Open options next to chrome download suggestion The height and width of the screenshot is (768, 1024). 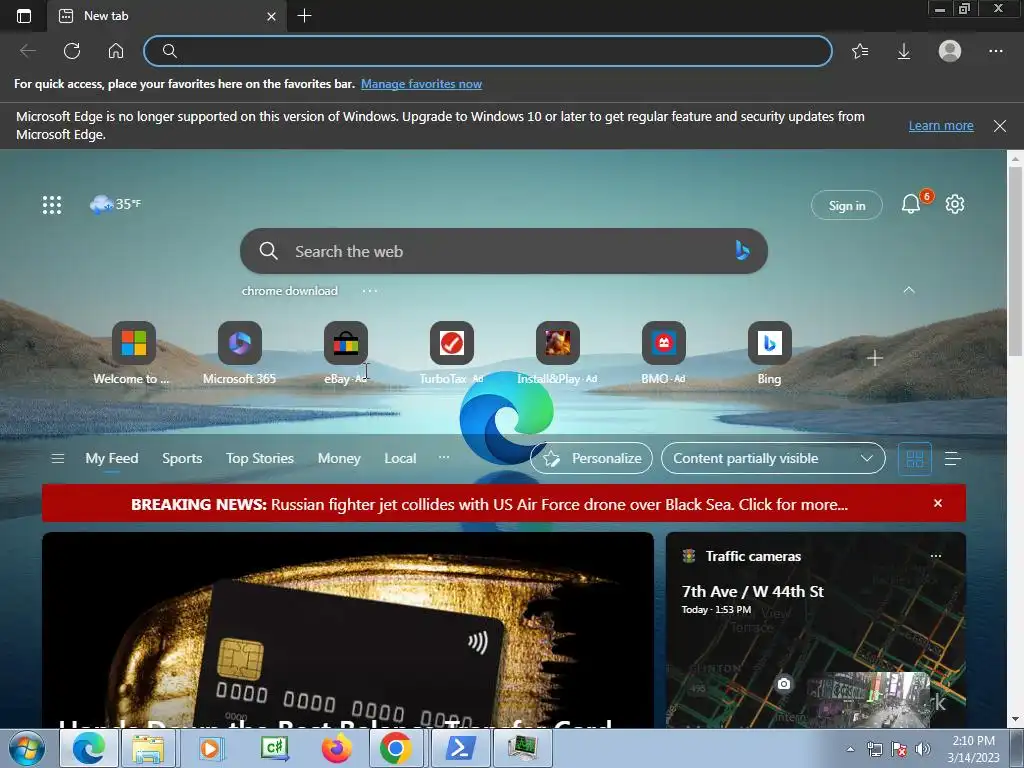click(370, 291)
